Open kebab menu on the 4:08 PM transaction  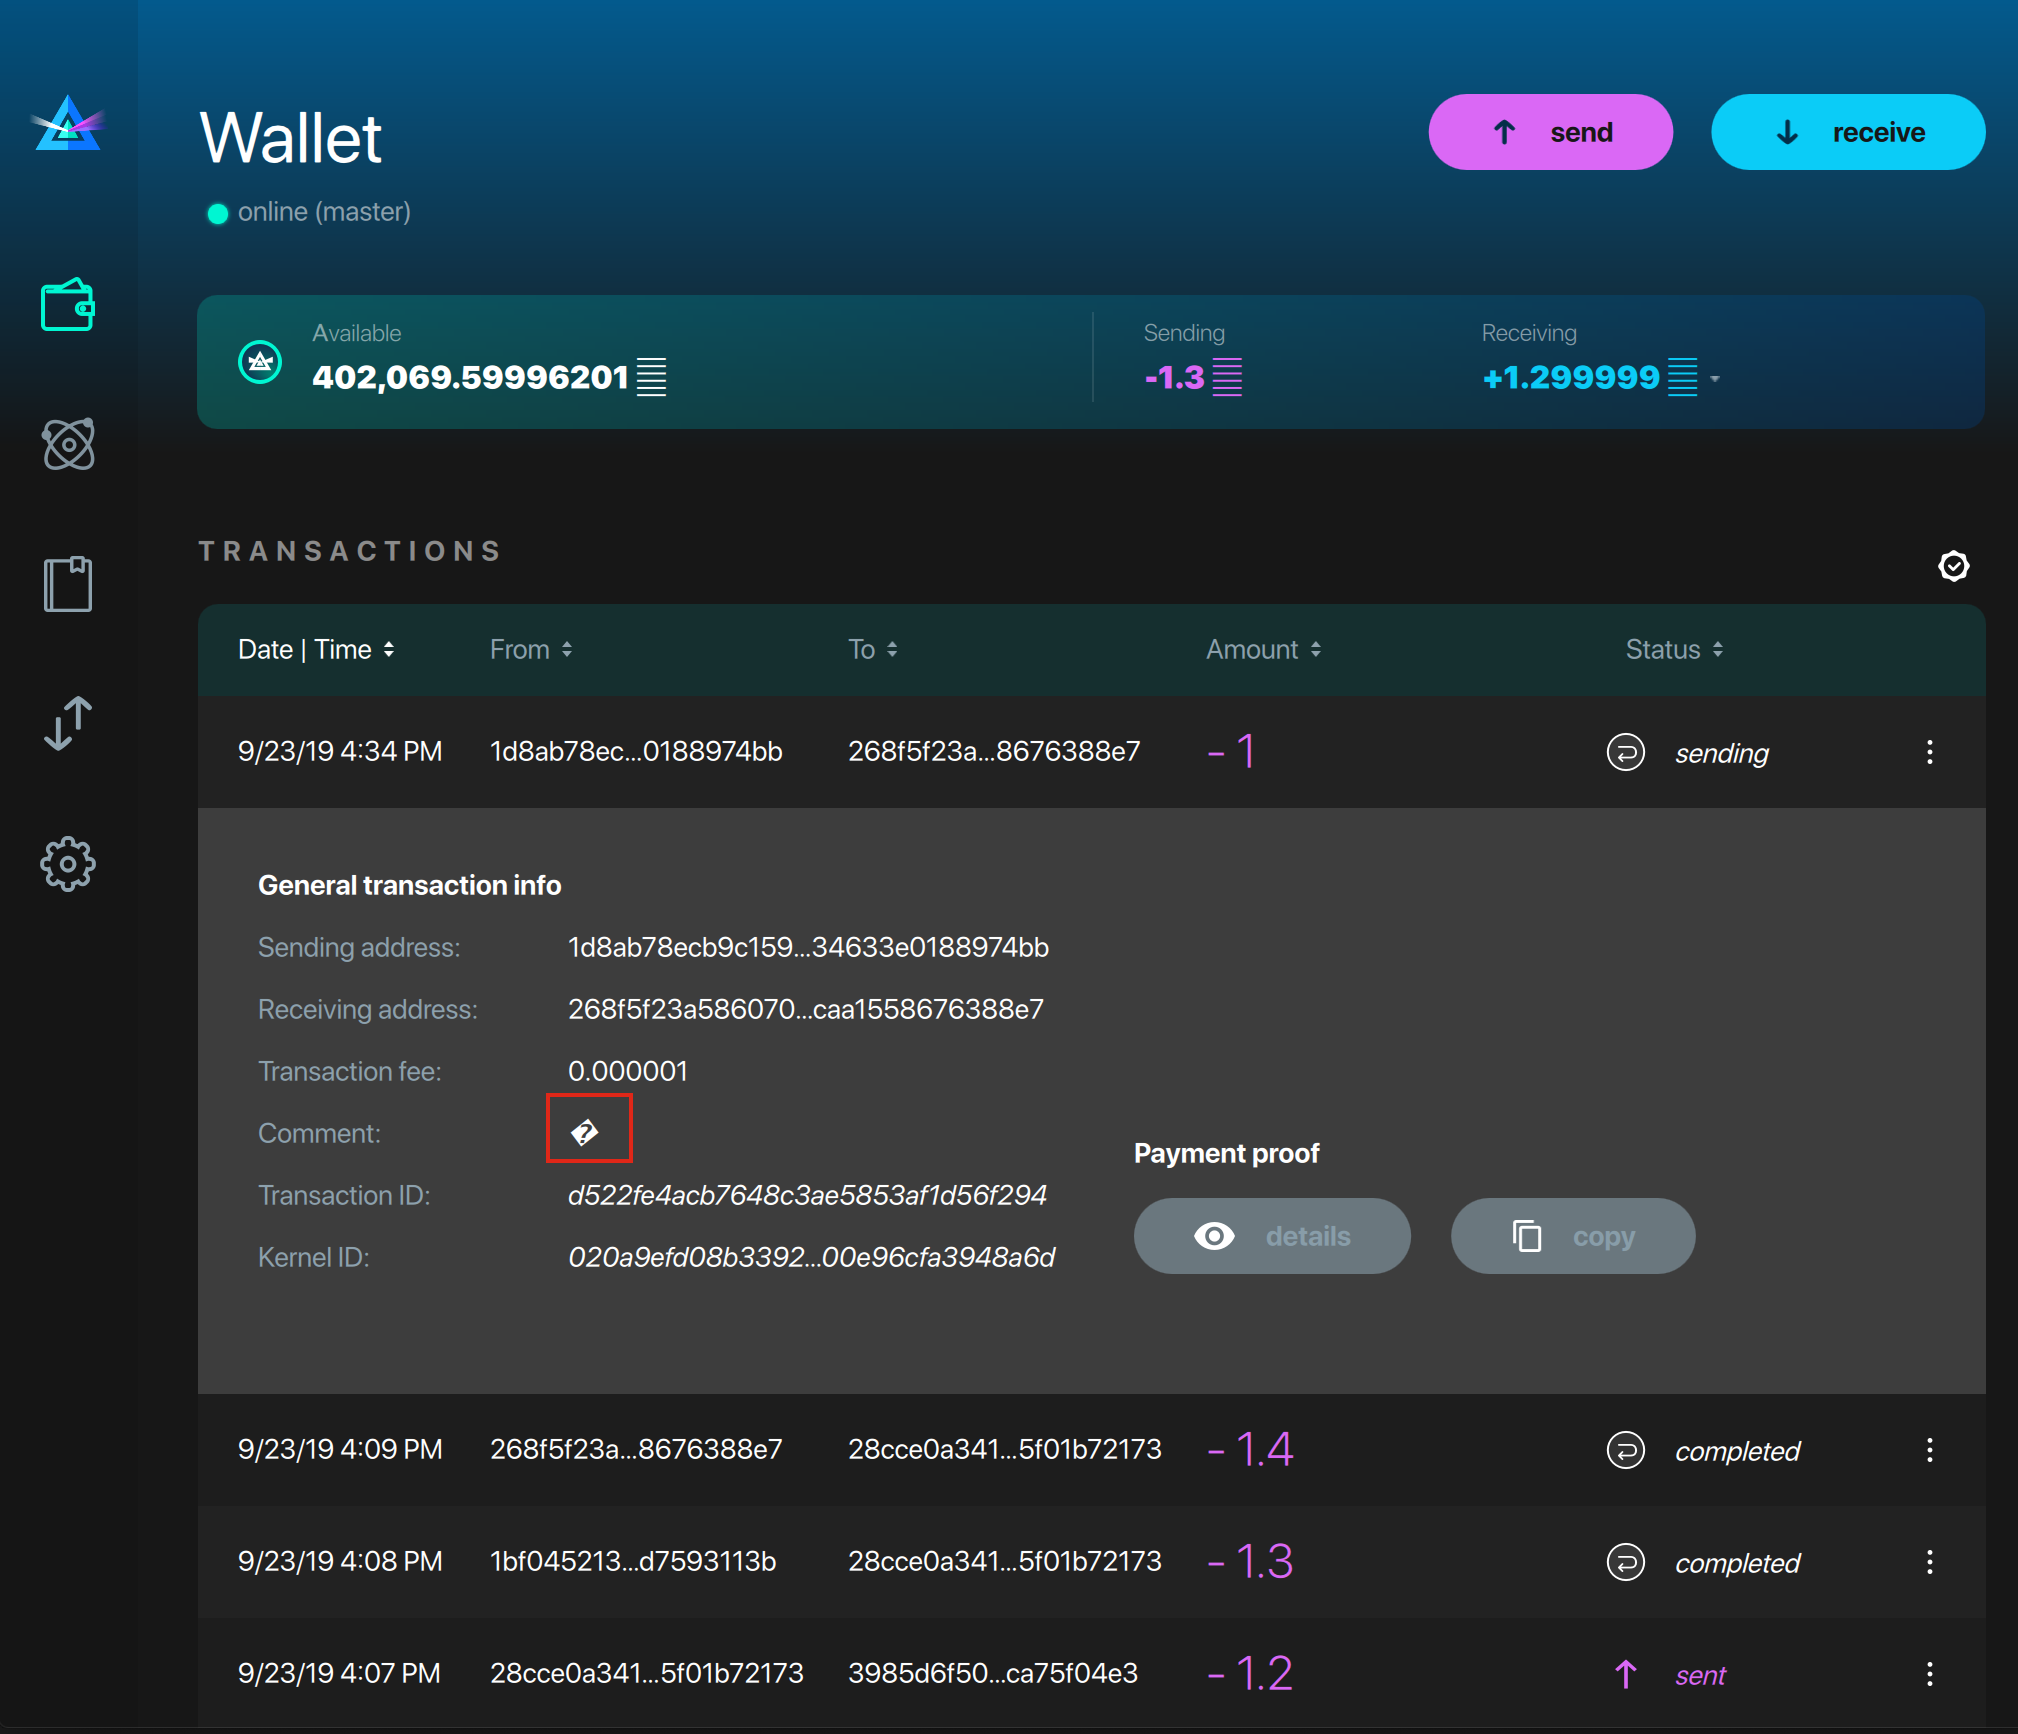point(1930,1562)
